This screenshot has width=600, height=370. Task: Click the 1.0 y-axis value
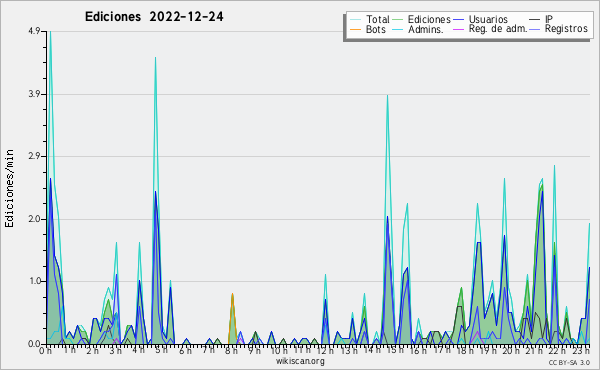34,282
